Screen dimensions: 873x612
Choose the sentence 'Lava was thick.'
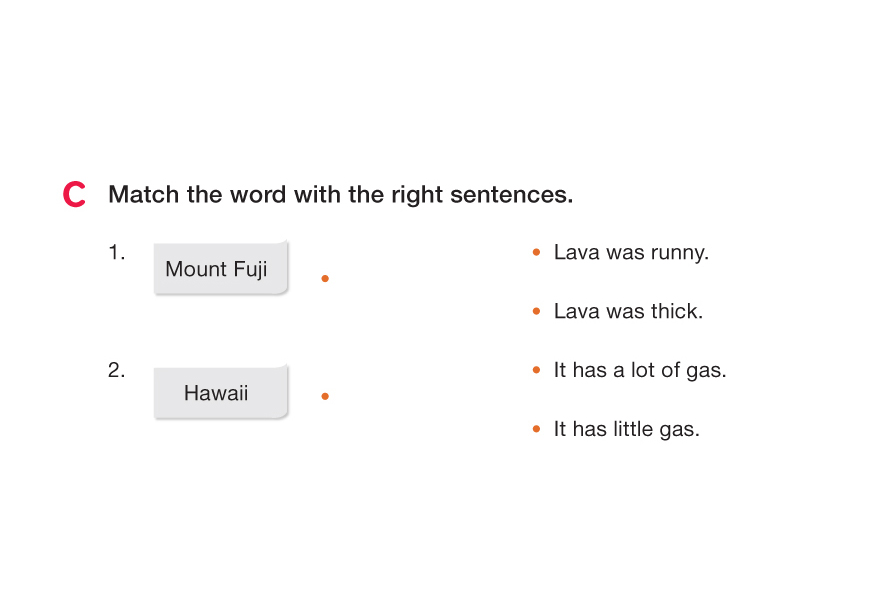pos(628,312)
